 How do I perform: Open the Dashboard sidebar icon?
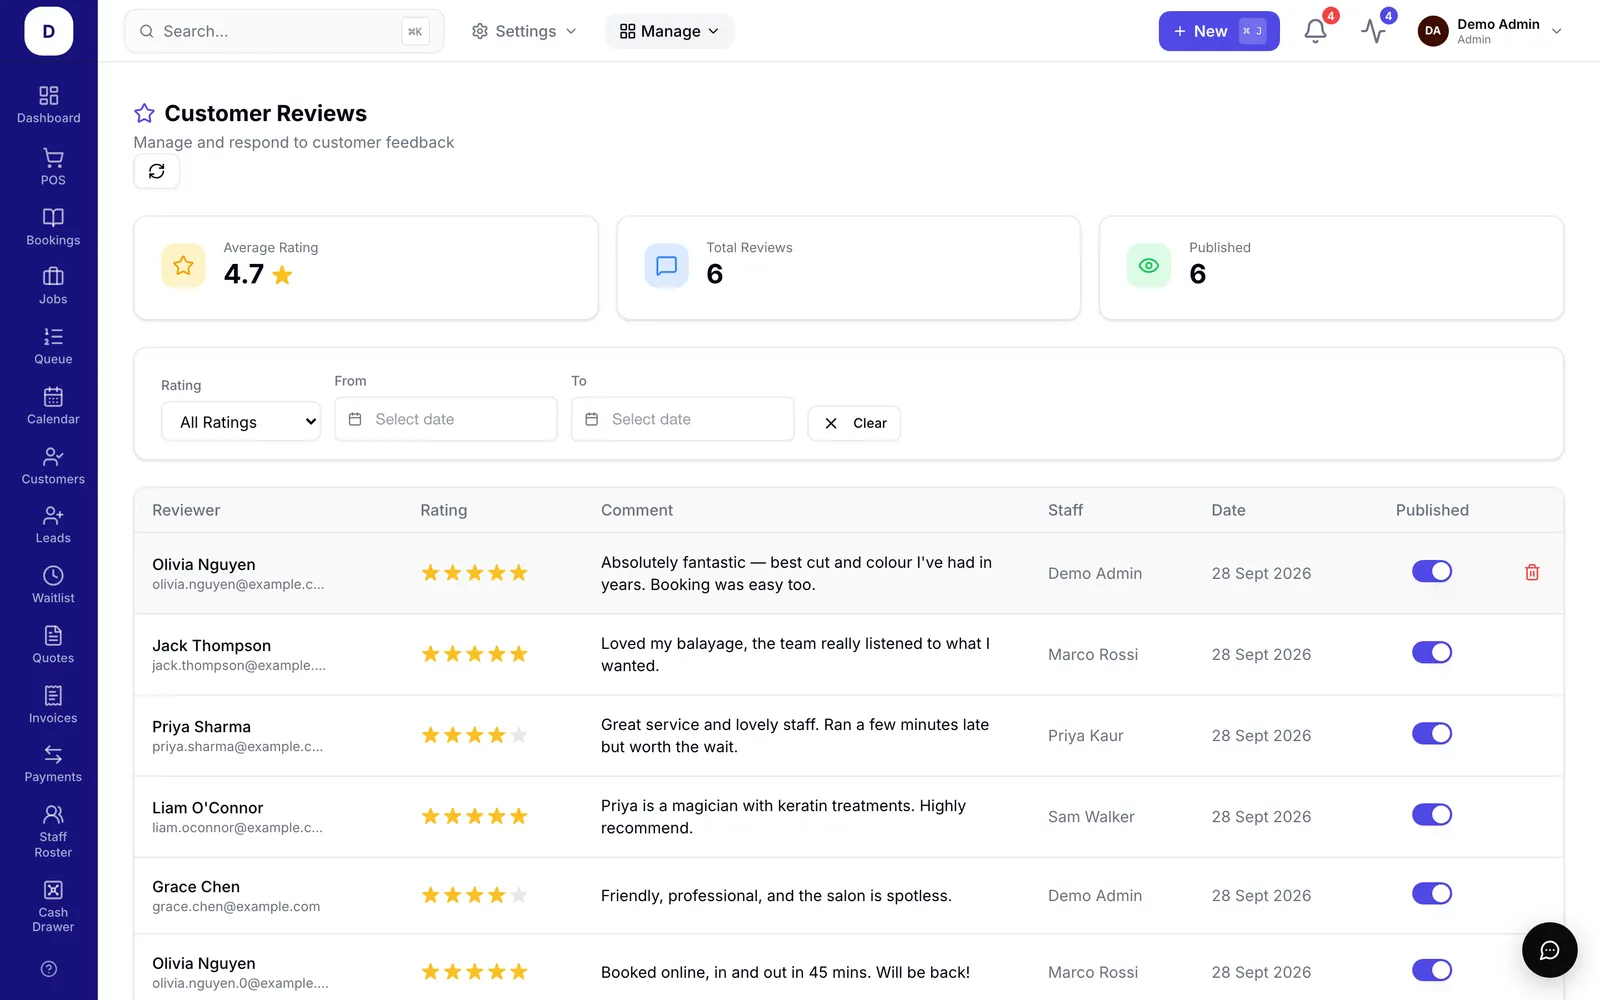click(48, 105)
